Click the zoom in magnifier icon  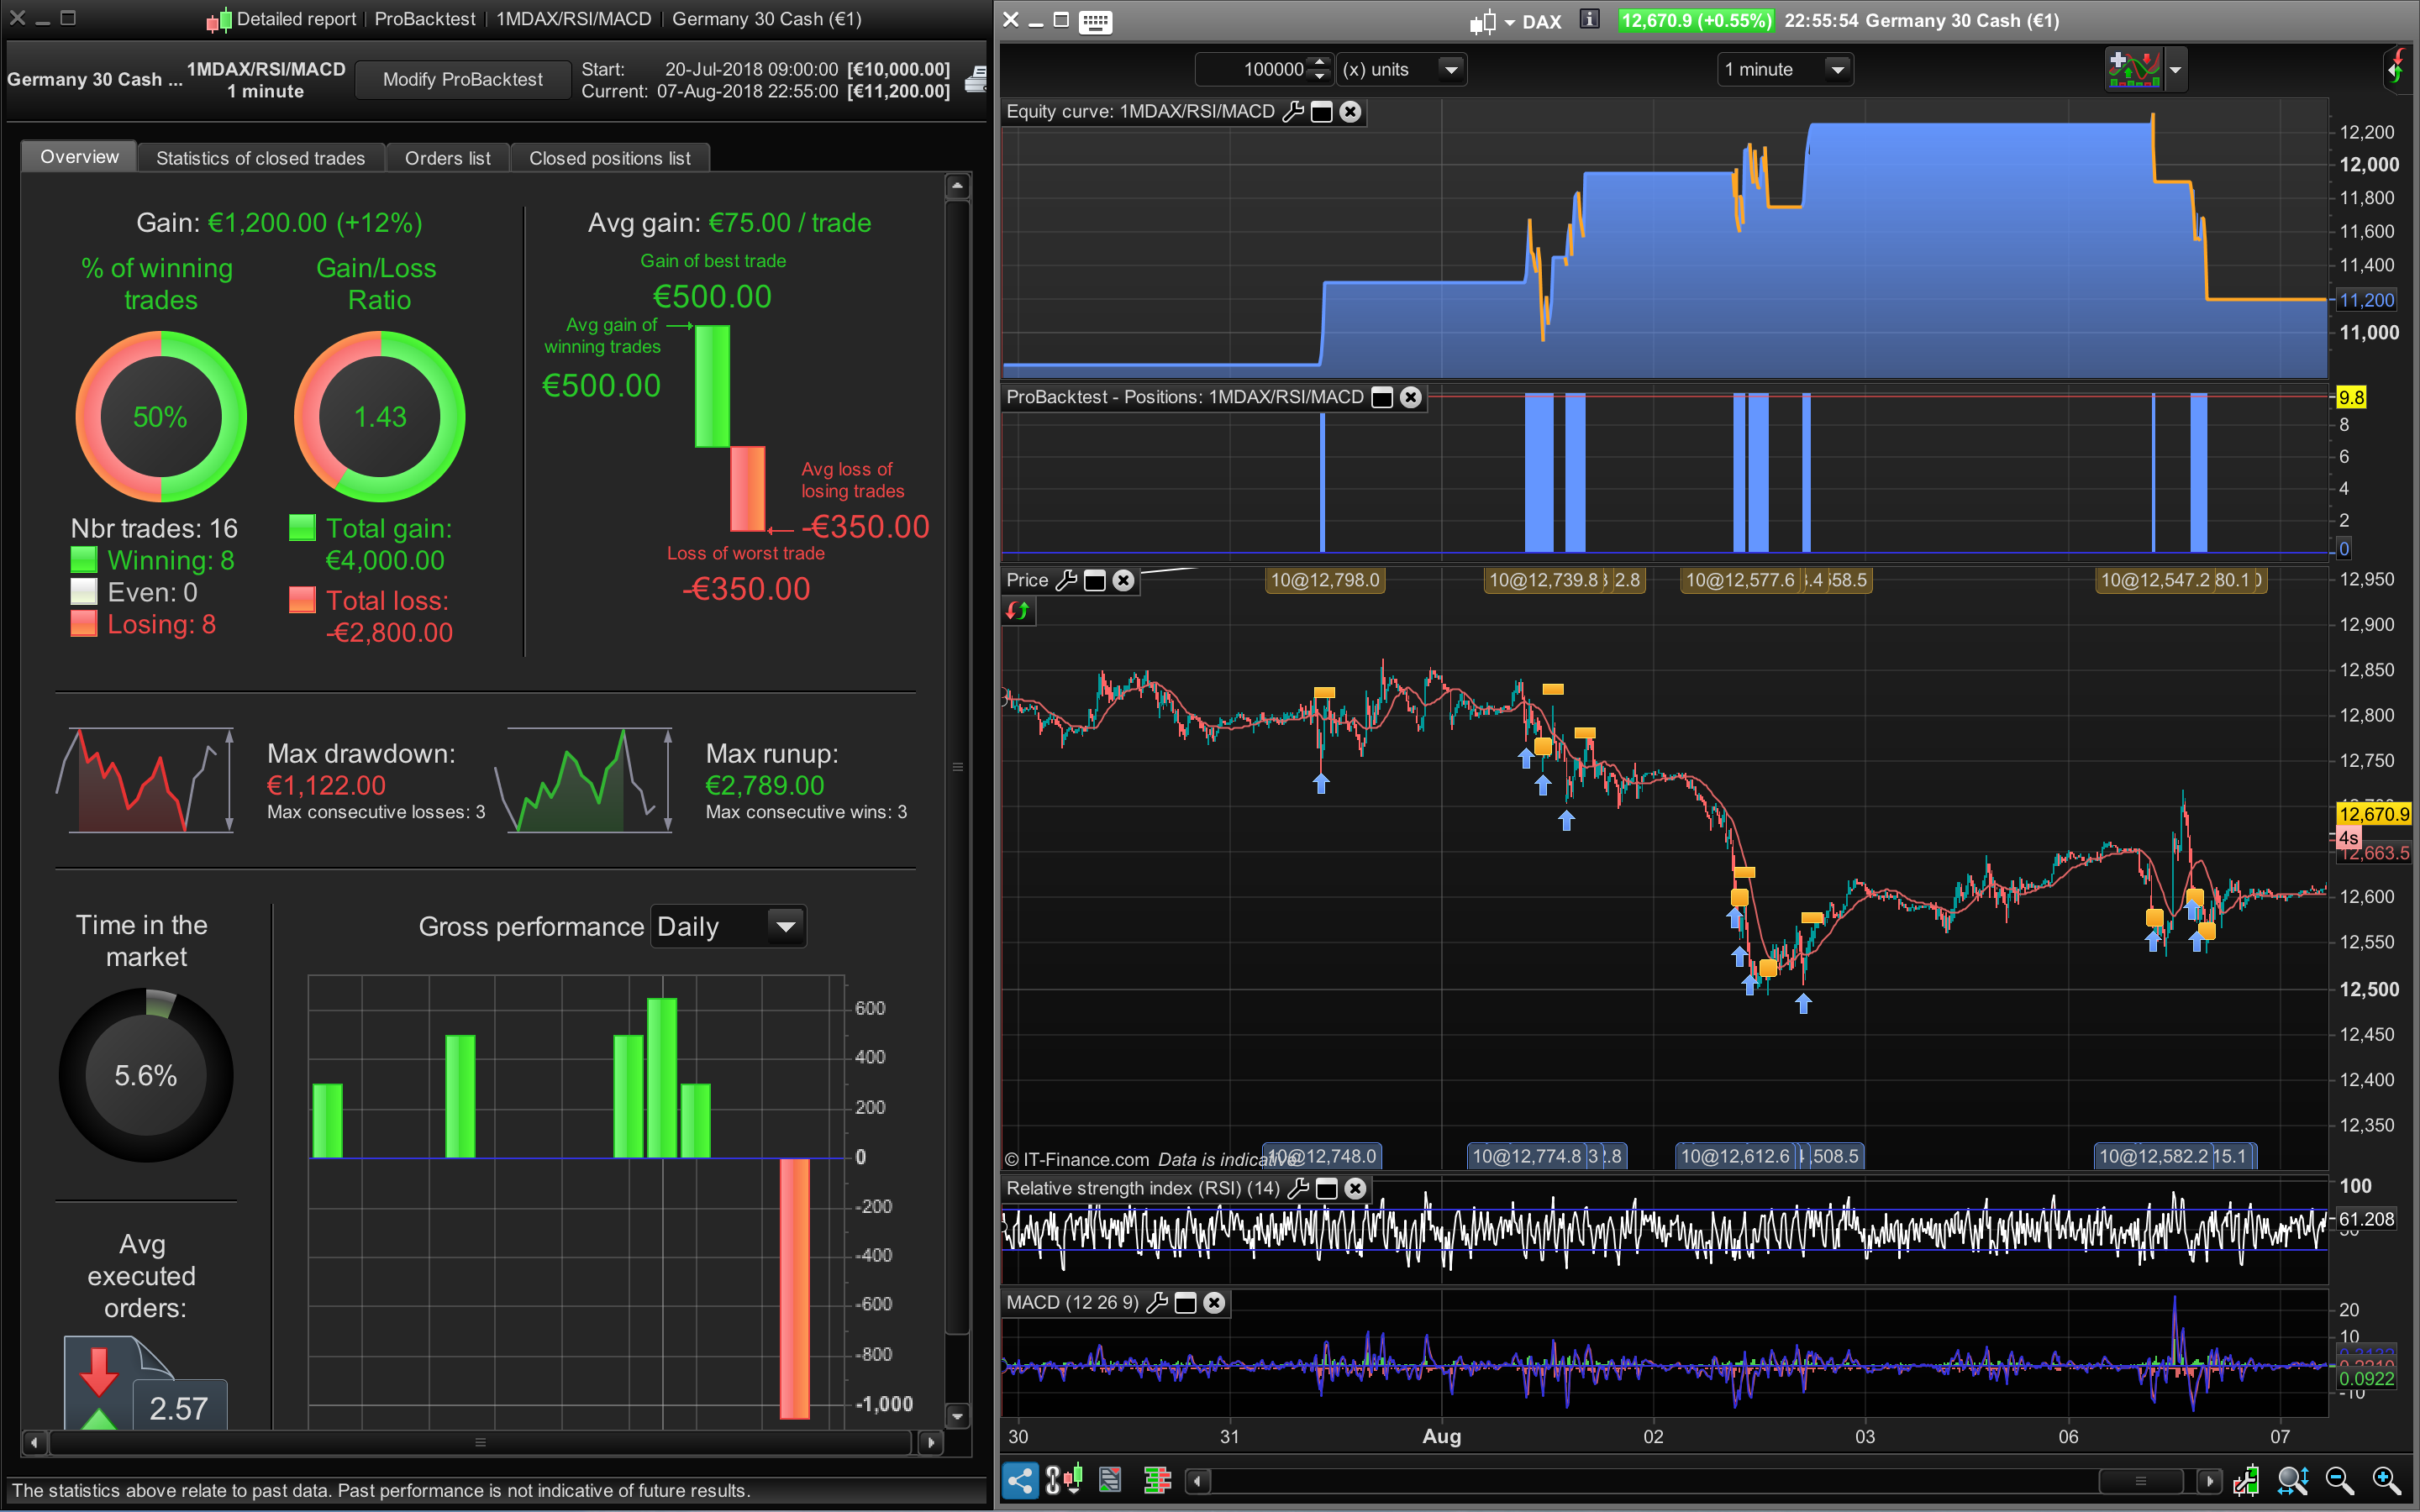click(x=2387, y=1480)
